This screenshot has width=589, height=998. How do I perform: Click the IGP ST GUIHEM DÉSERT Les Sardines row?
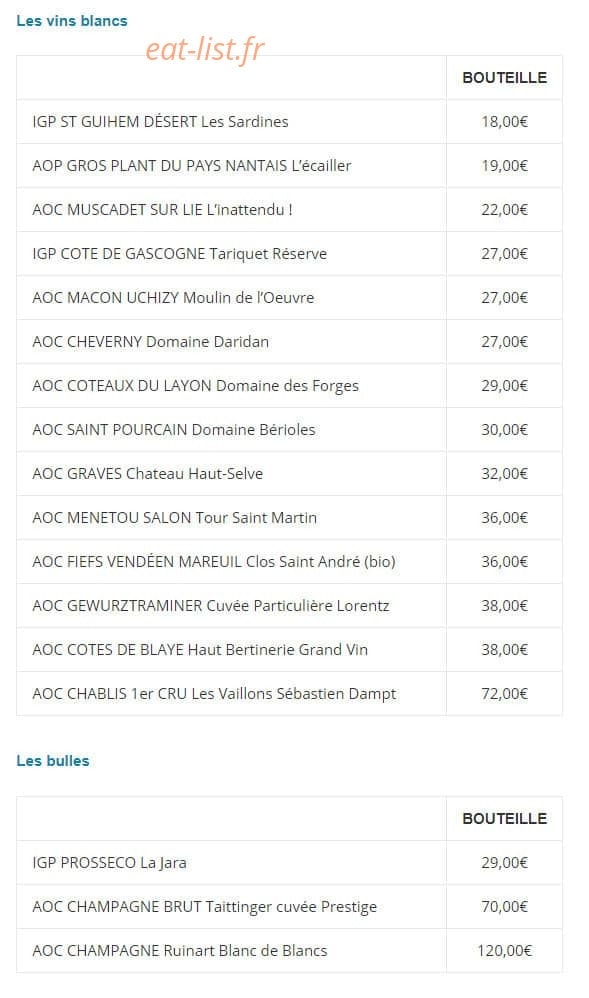[289, 122]
